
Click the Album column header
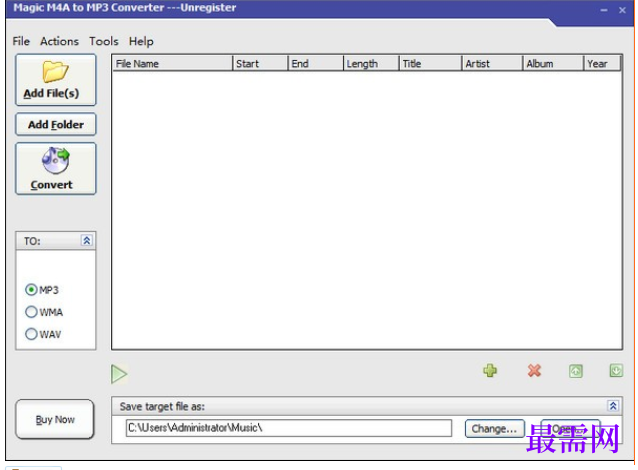pyautogui.click(x=553, y=63)
